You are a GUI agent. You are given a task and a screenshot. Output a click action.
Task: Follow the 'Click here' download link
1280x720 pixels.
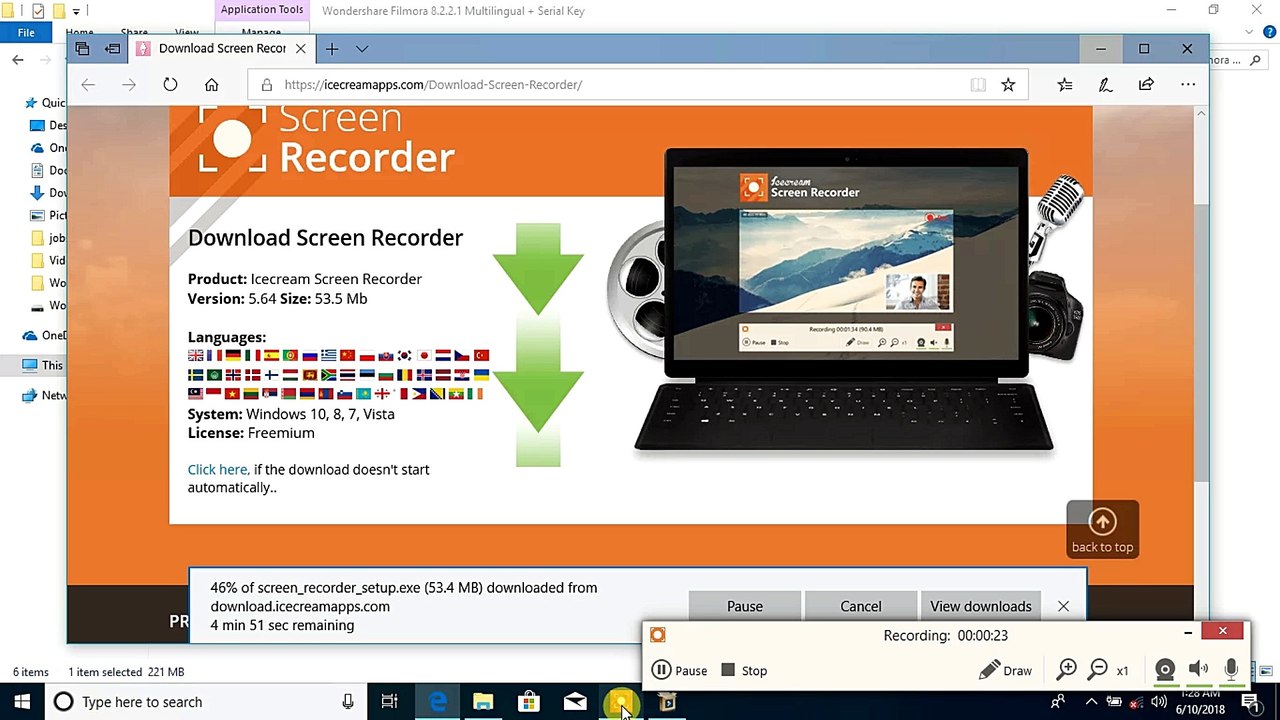[x=217, y=469]
